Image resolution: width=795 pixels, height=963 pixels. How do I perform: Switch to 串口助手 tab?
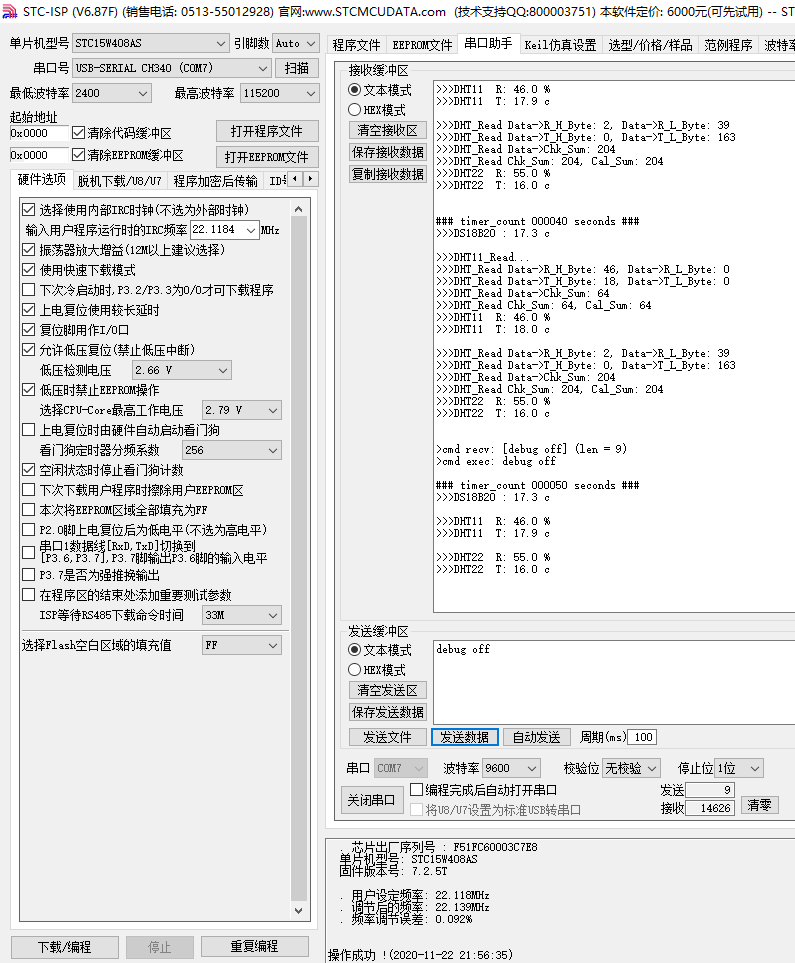(488, 44)
